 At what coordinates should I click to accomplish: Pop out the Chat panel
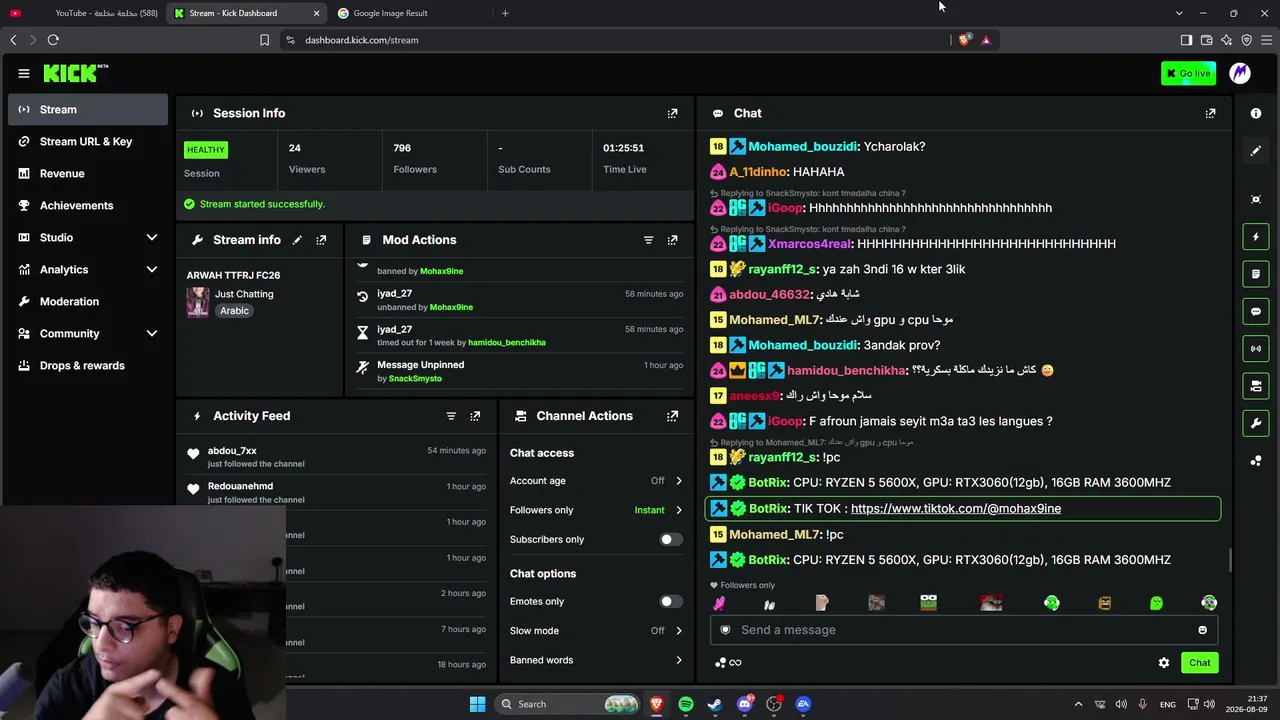[x=1210, y=113]
